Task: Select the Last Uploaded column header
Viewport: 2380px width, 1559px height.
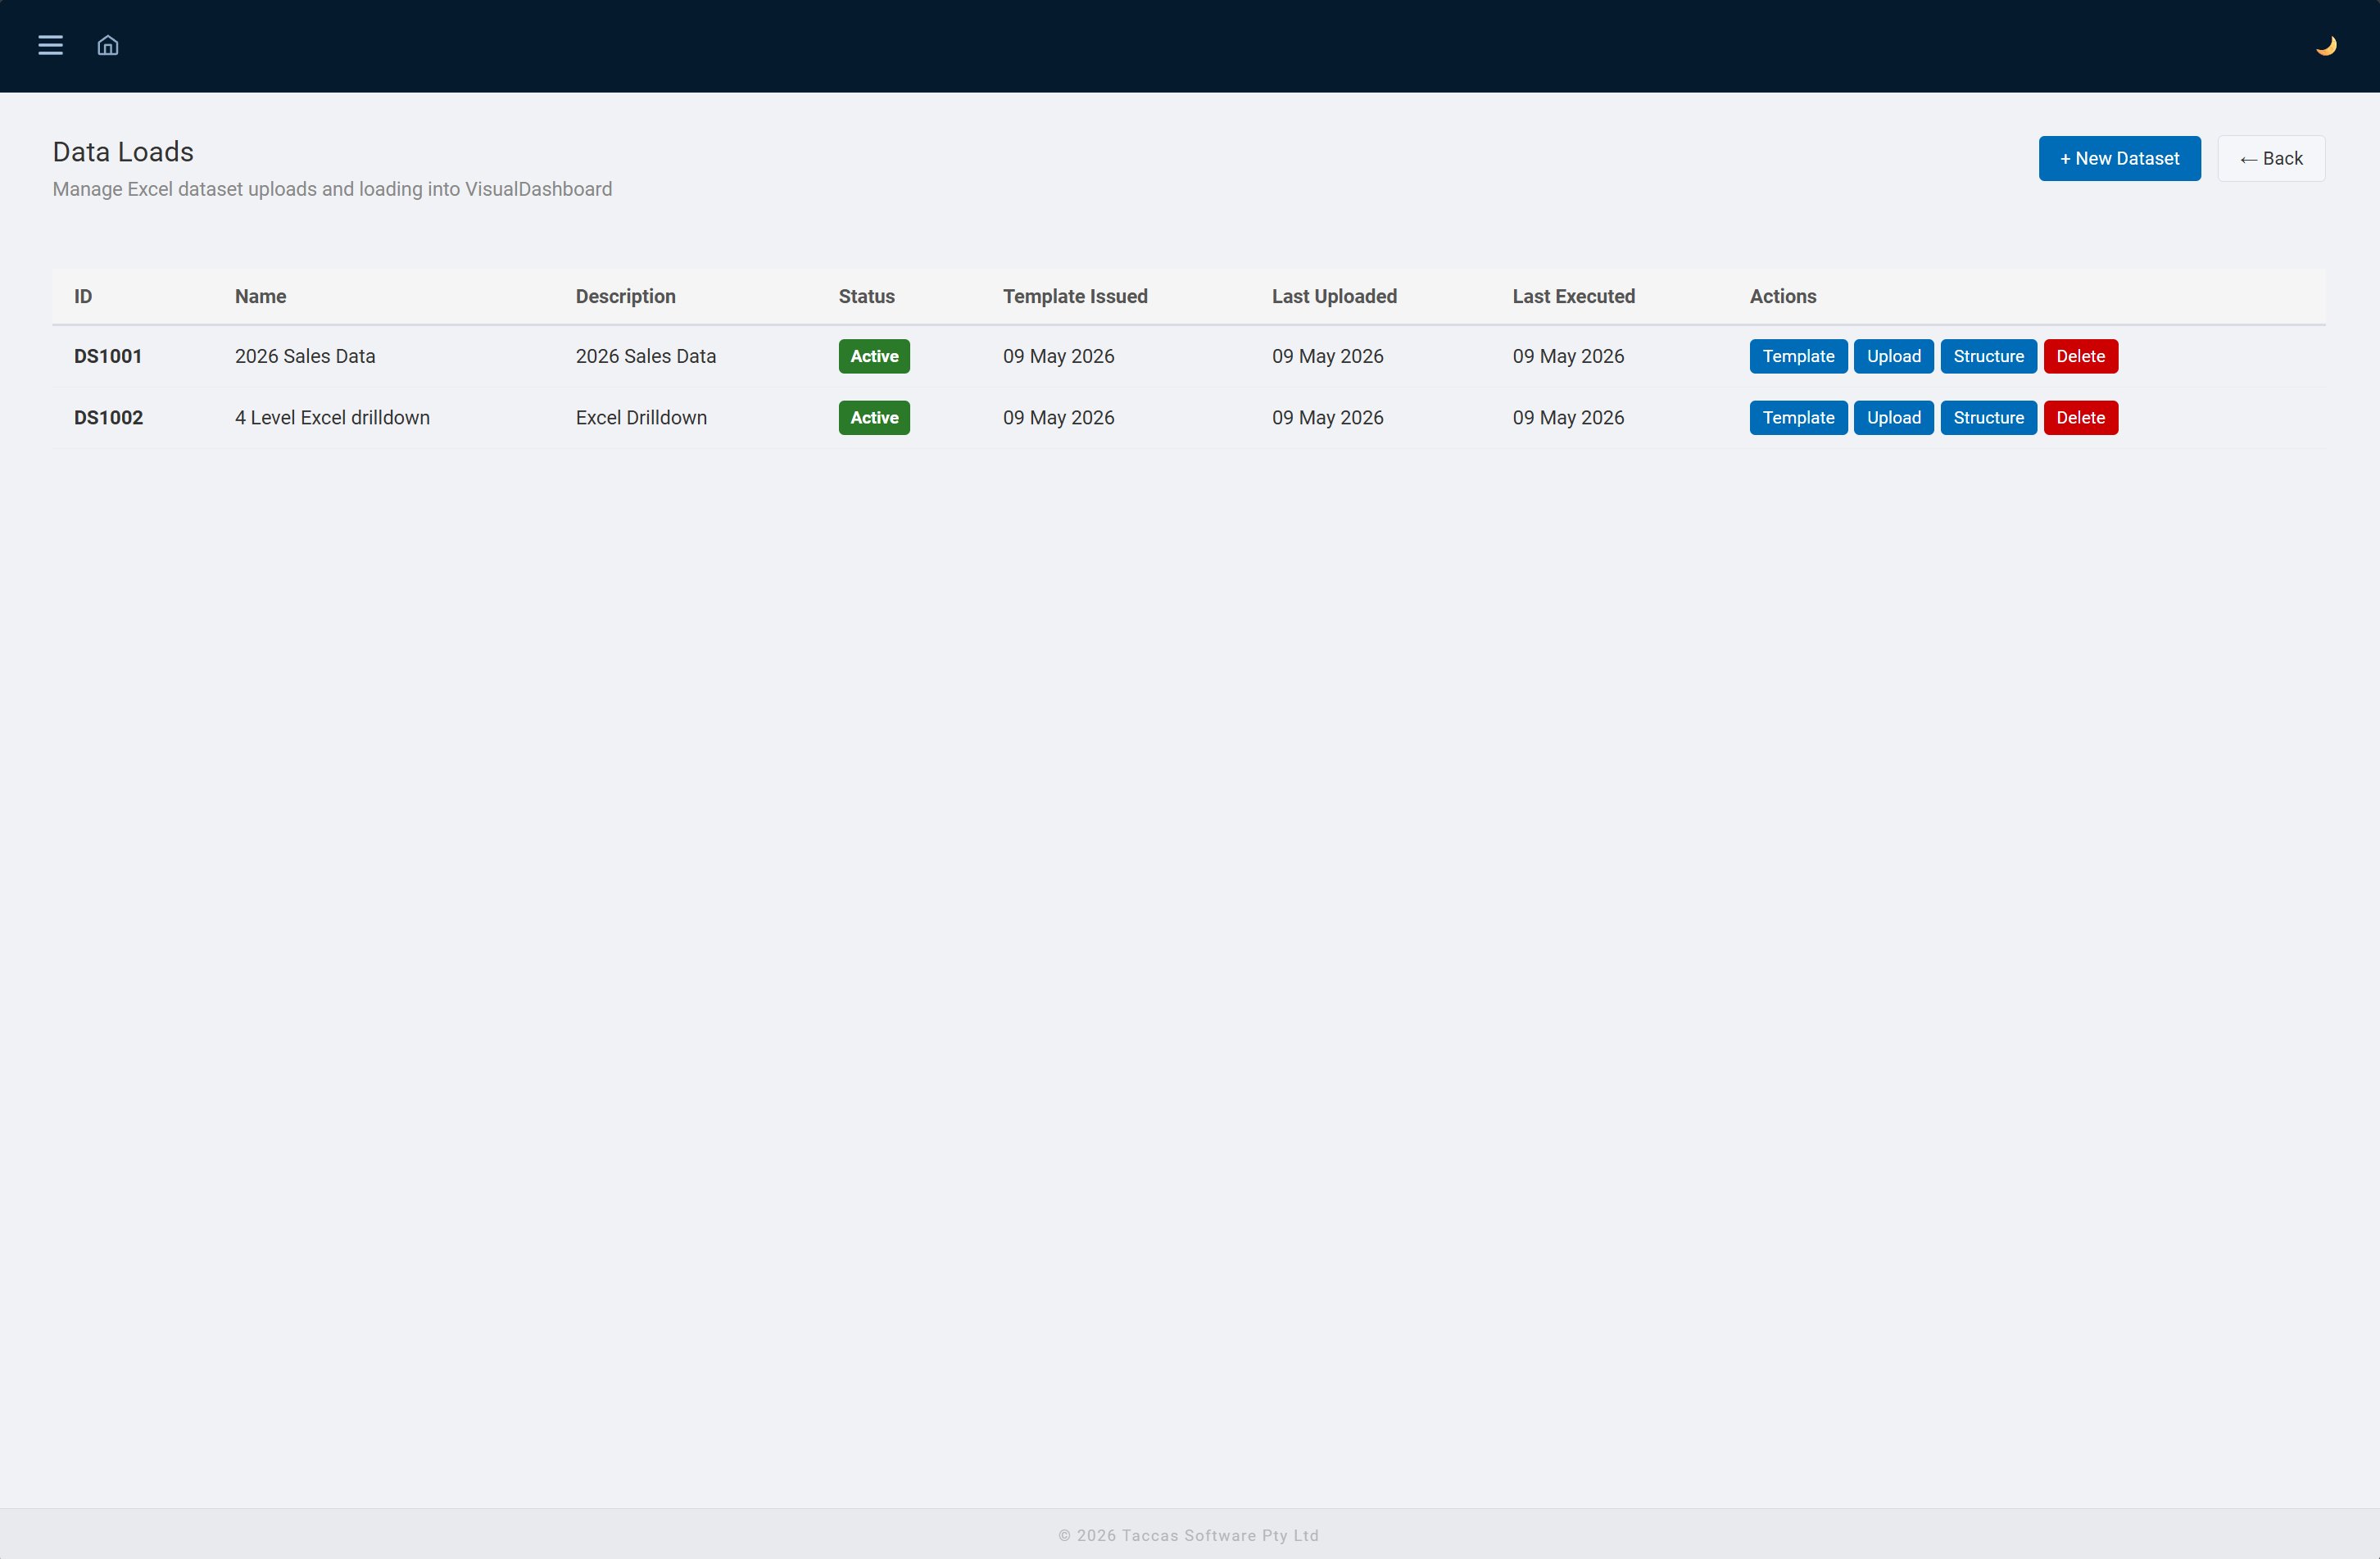Action: coord(1334,296)
